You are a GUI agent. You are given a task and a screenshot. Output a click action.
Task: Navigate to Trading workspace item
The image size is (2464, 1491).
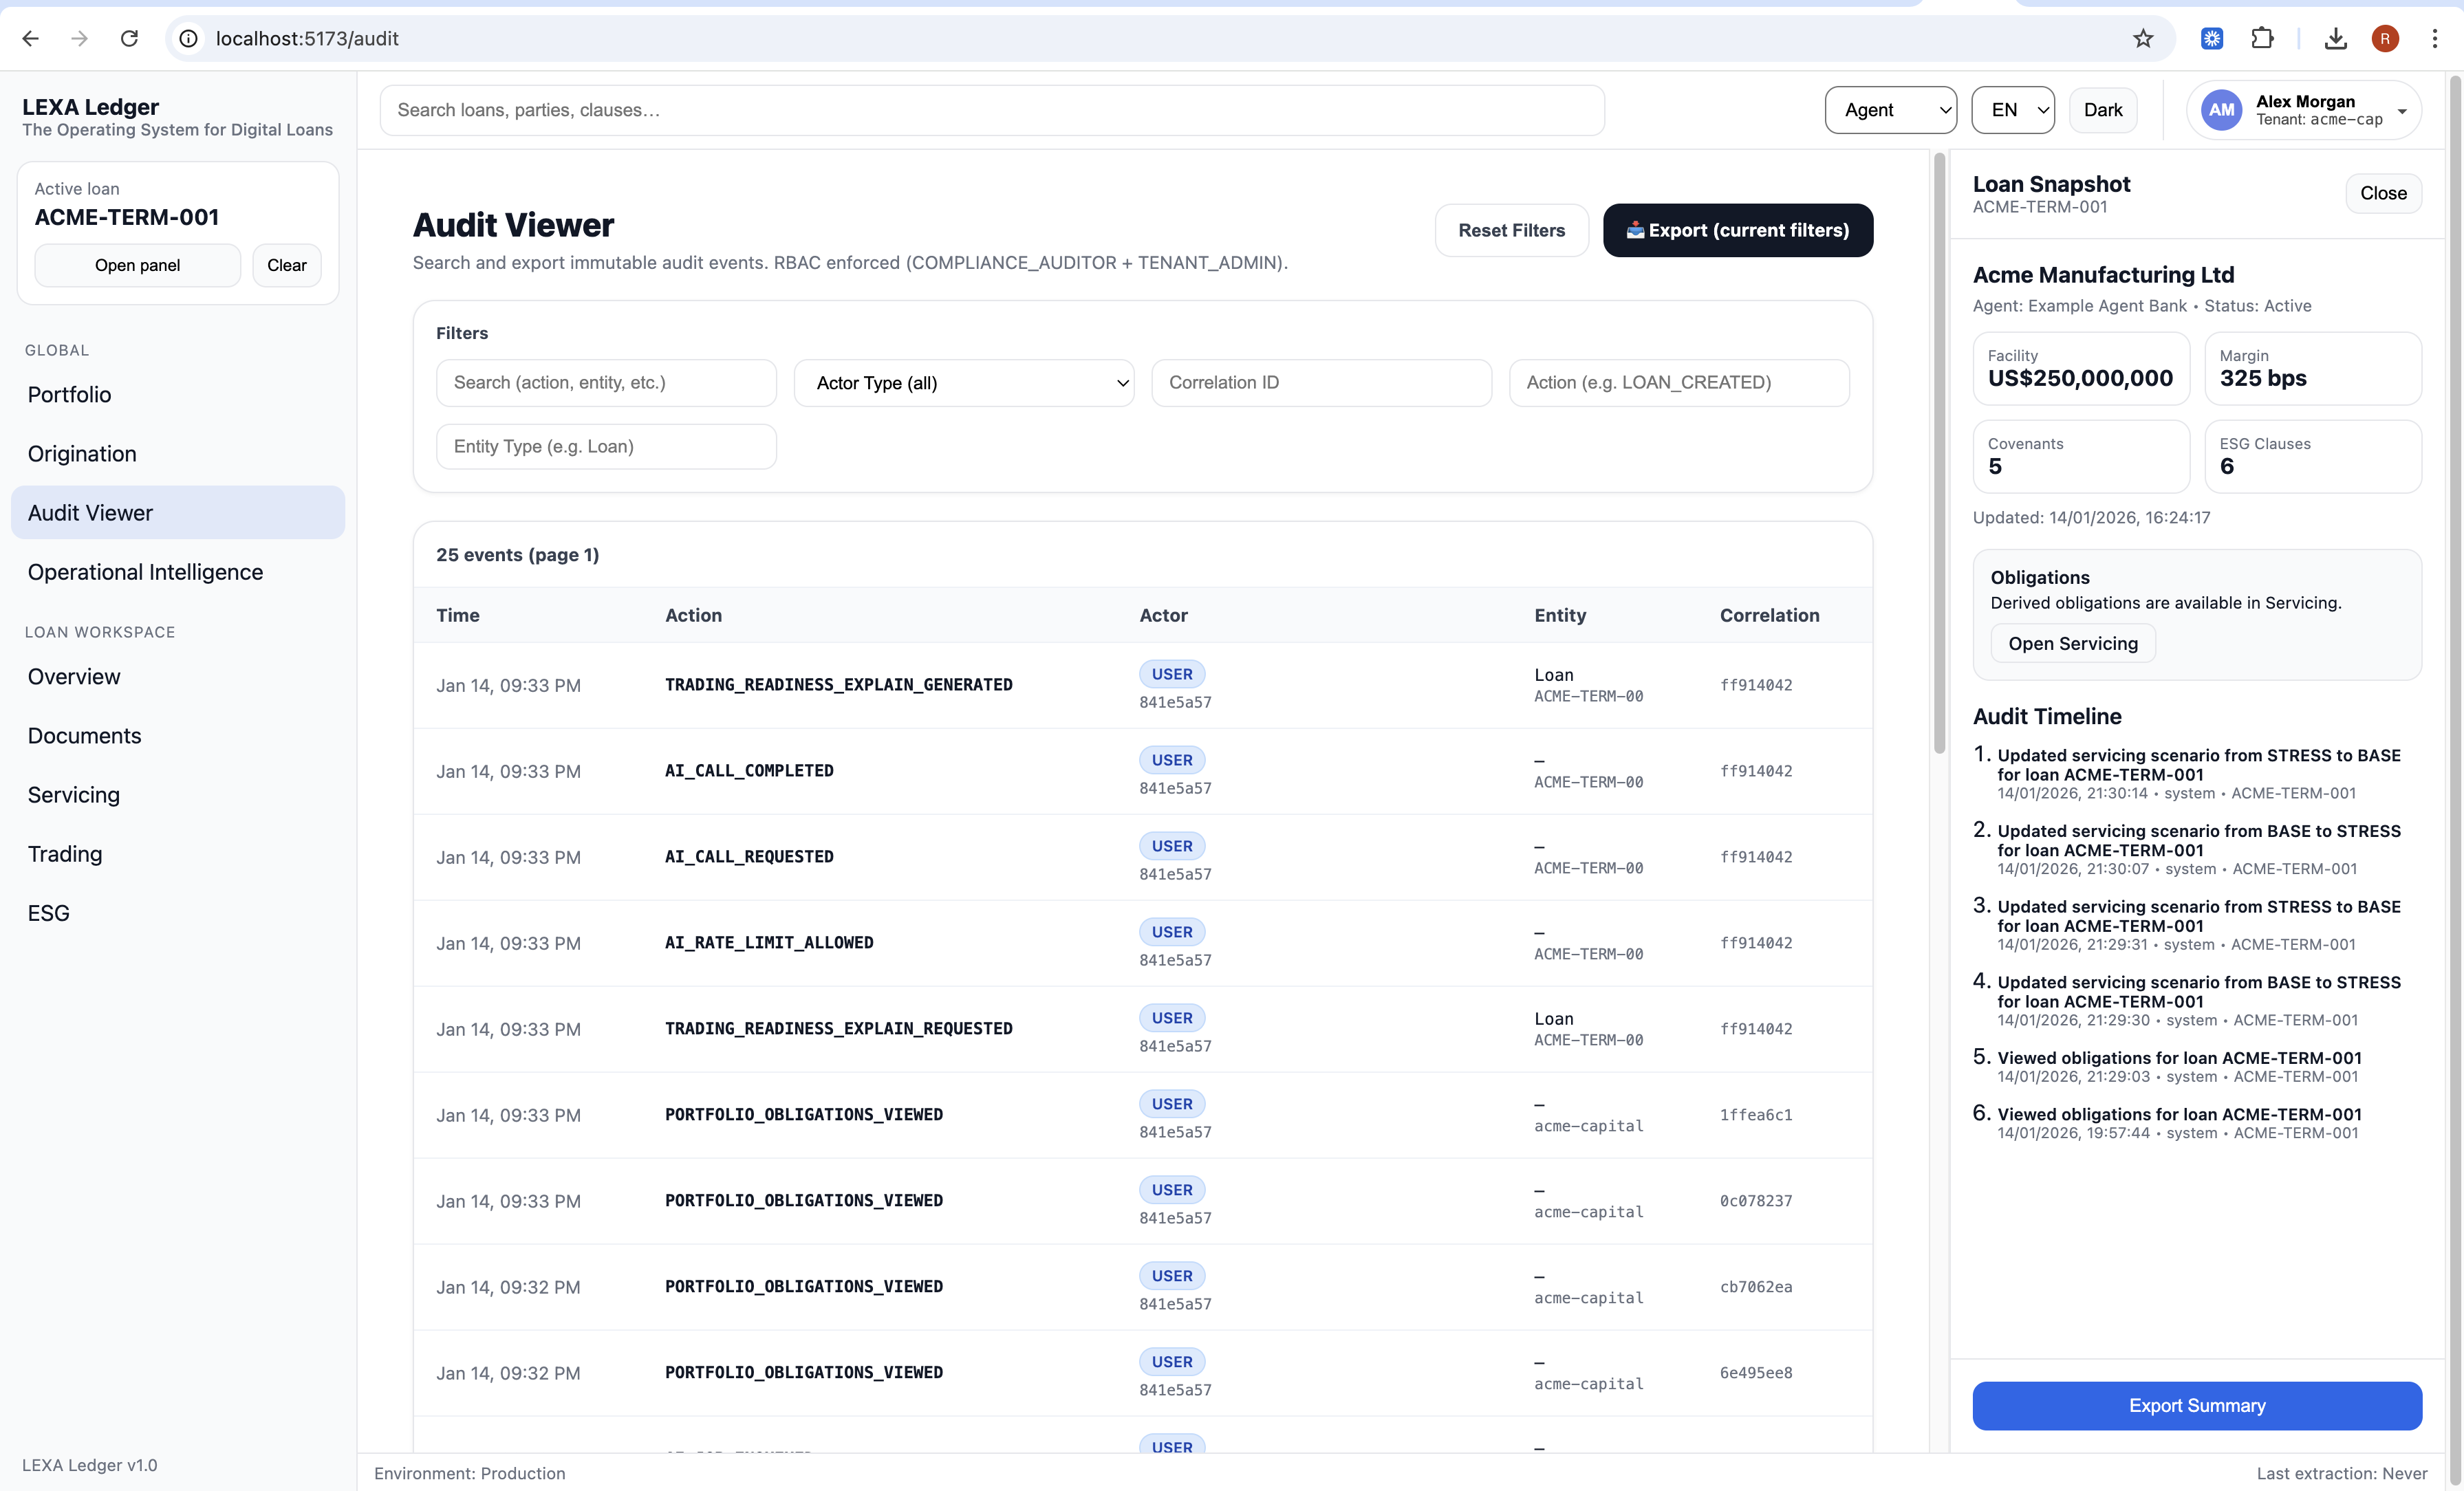65,854
